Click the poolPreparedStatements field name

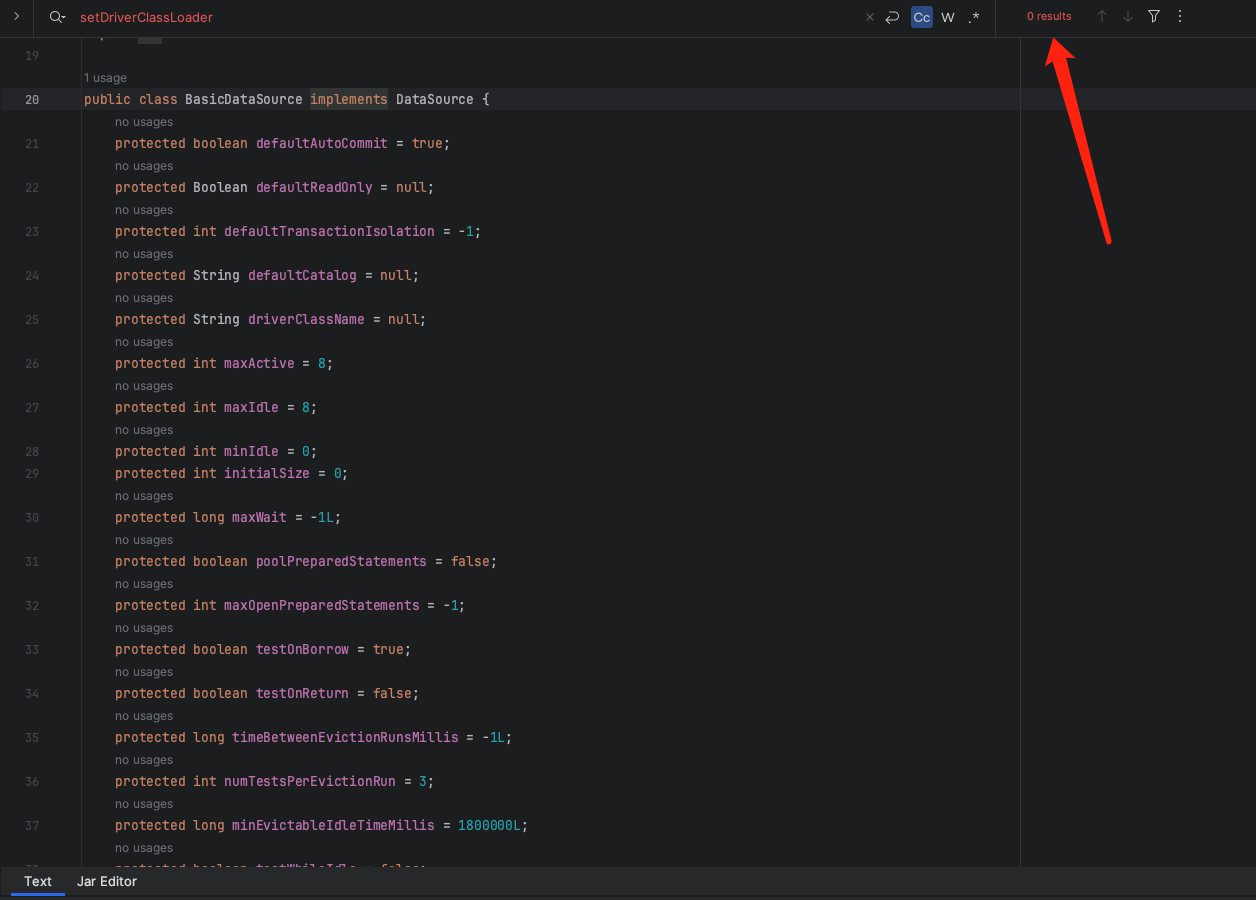click(341, 561)
